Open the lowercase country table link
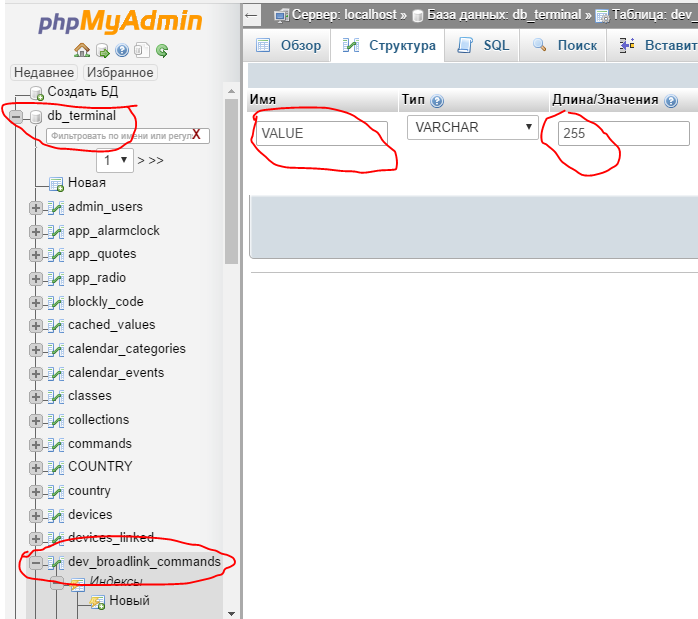 tap(89, 491)
